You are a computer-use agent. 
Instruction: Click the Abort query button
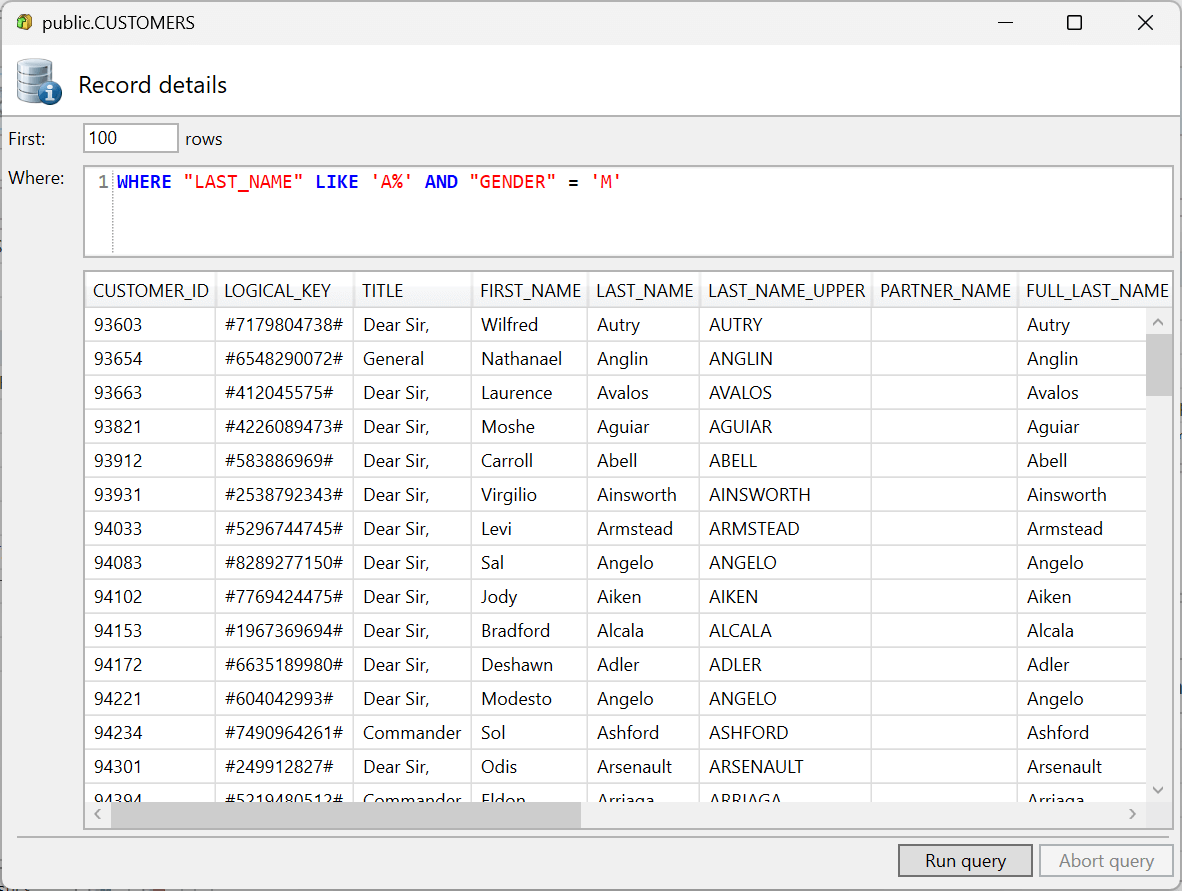click(1106, 860)
